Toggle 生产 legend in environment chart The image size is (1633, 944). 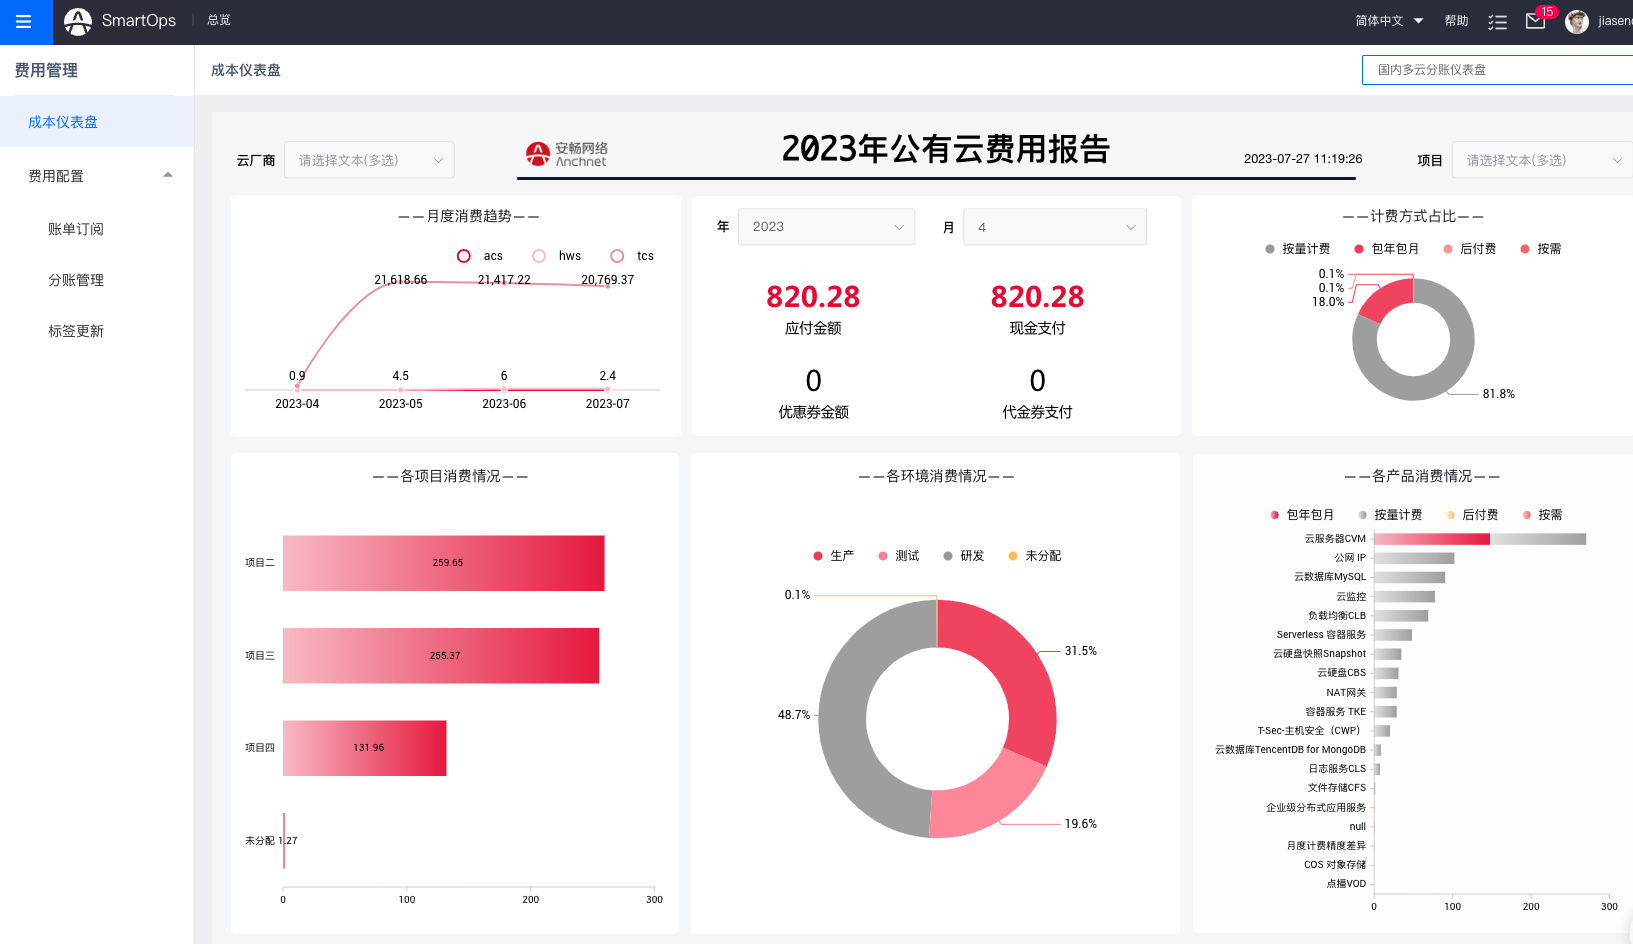coord(833,556)
